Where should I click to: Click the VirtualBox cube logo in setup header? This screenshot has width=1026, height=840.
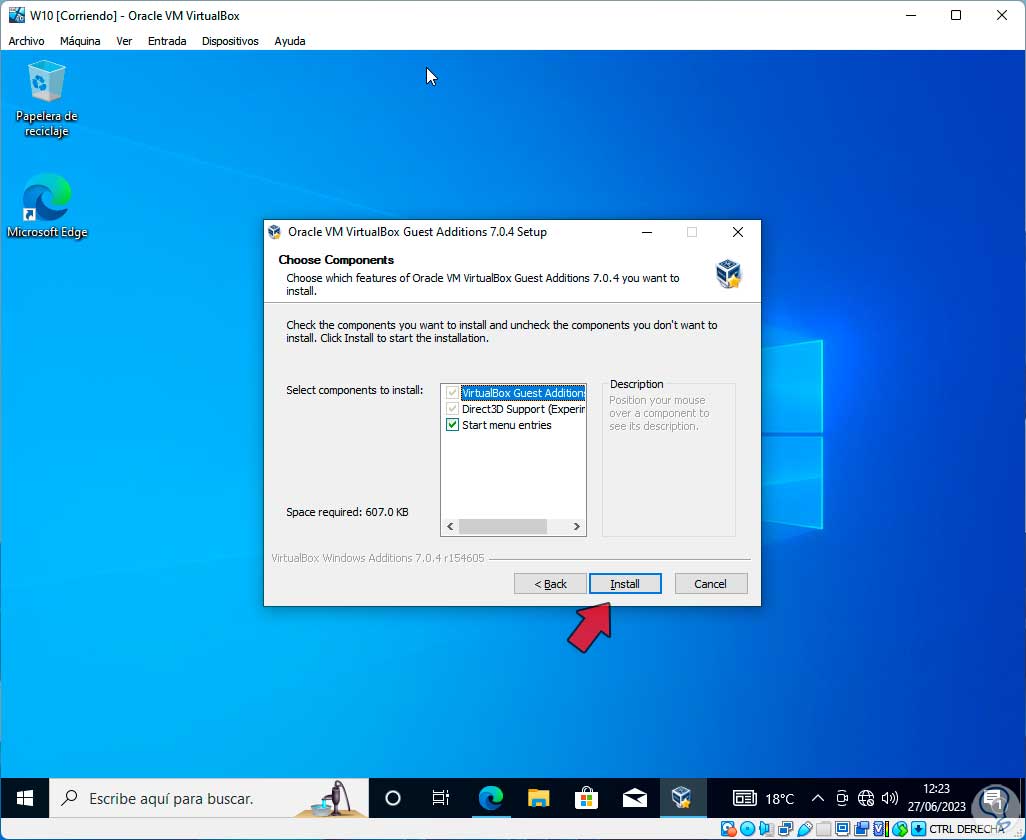728,273
